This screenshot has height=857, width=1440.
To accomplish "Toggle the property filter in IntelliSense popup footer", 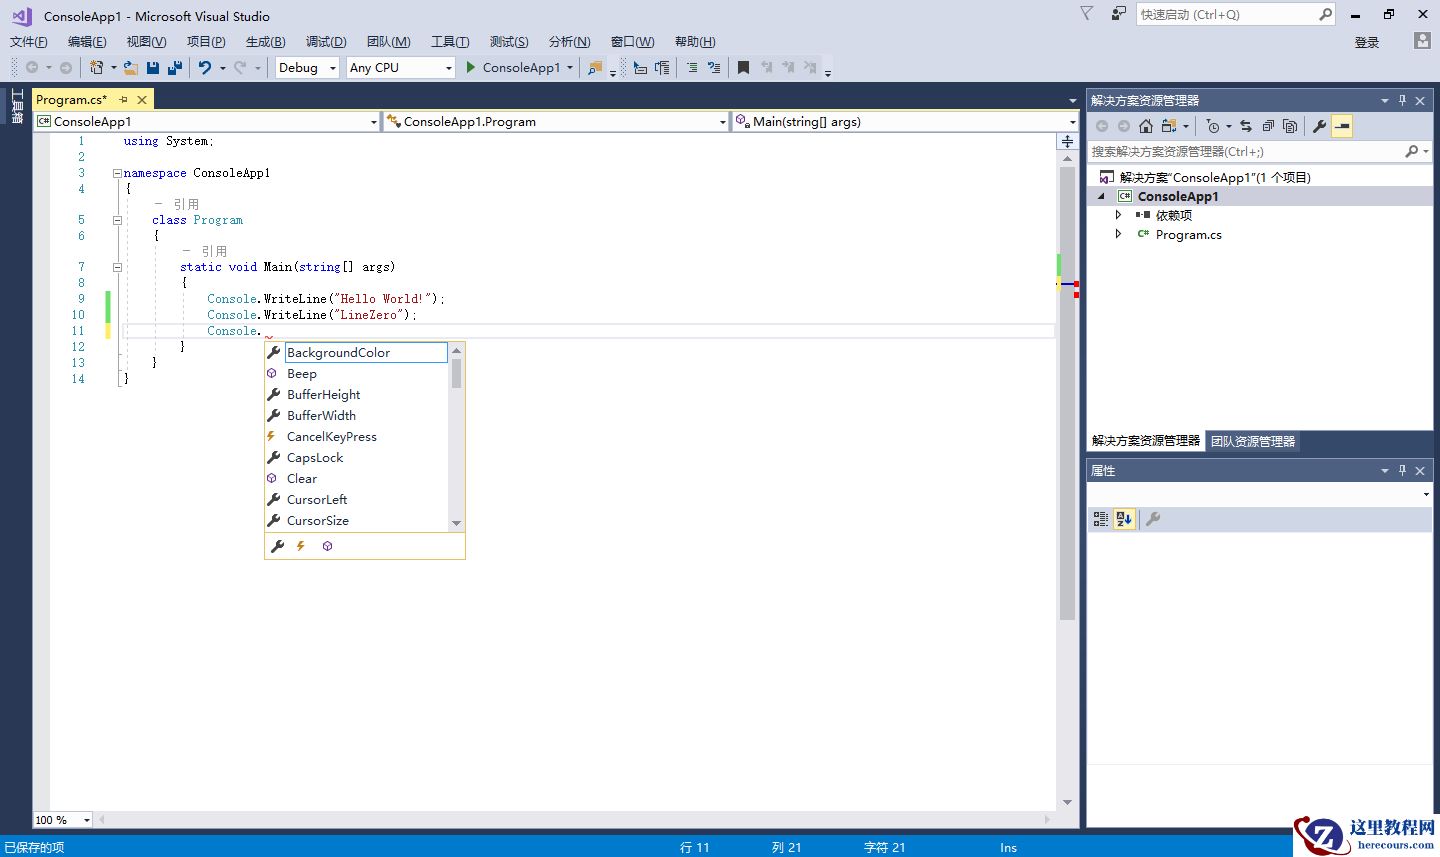I will [278, 546].
